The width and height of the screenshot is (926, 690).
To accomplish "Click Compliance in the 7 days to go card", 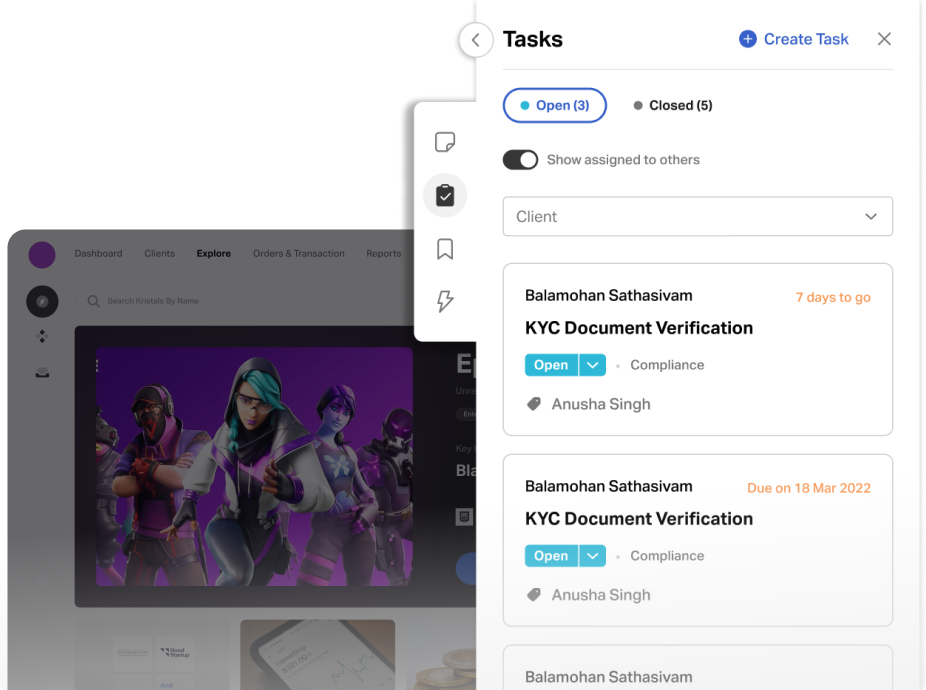I will 667,365.
